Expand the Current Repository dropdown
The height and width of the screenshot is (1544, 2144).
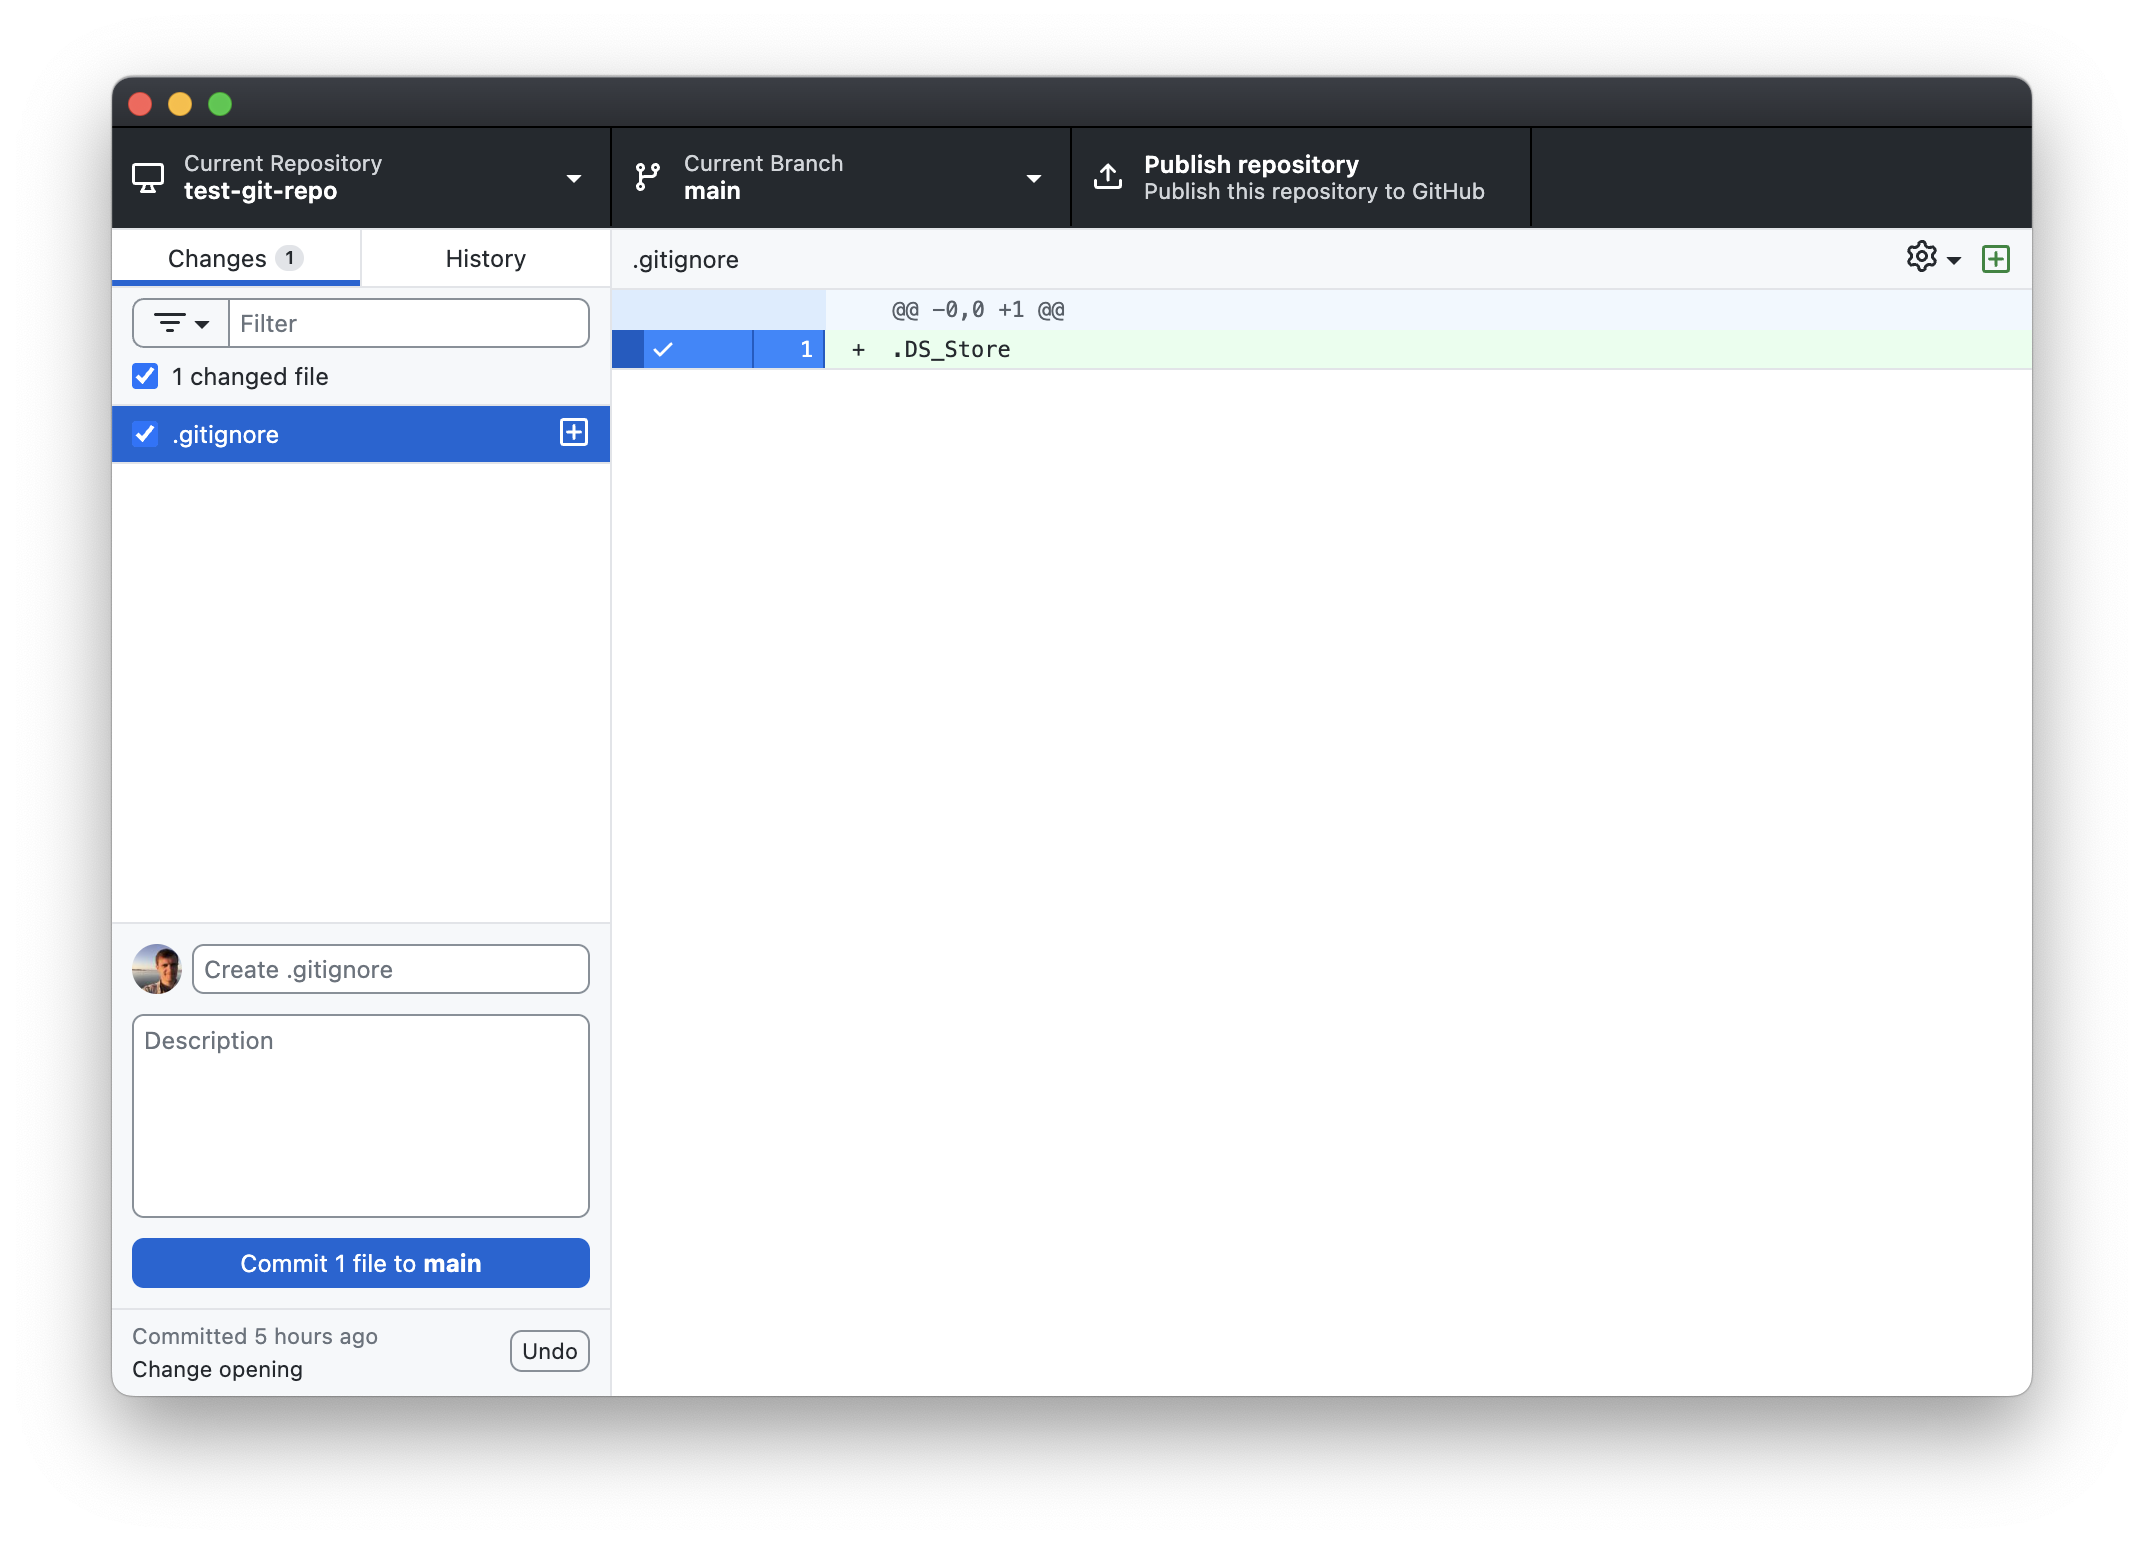coord(574,179)
